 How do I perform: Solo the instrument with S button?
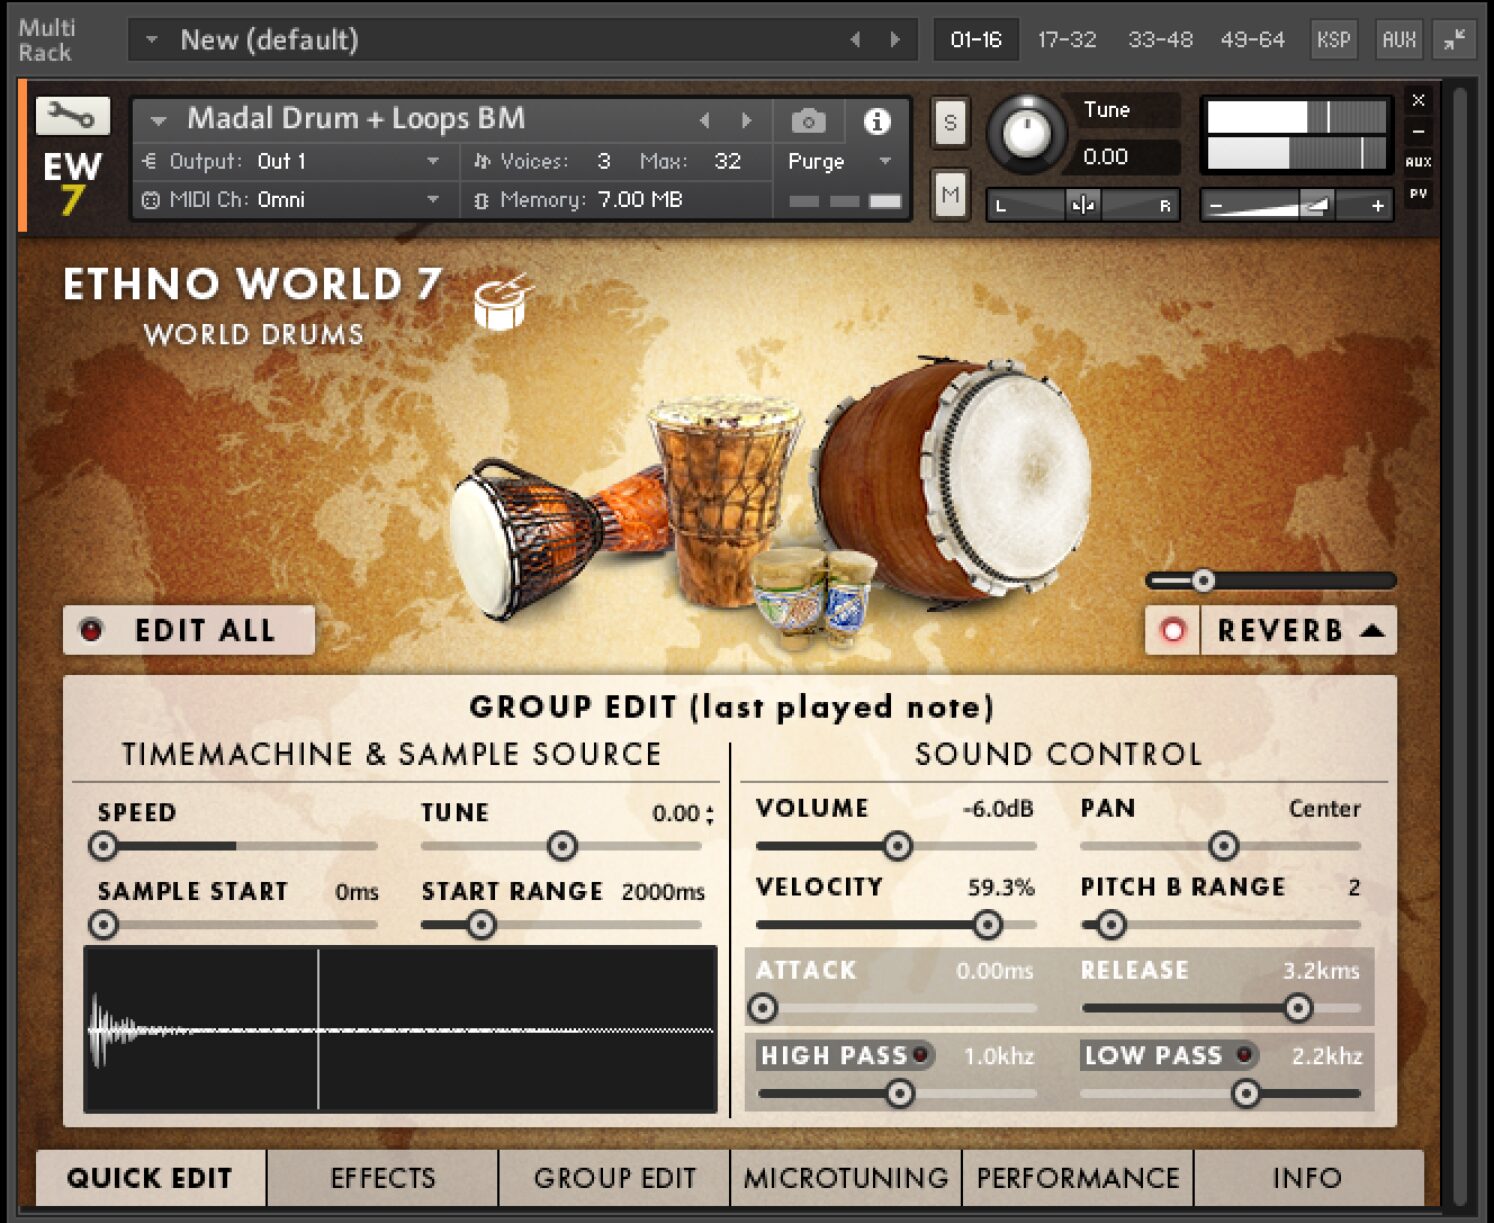(x=950, y=123)
